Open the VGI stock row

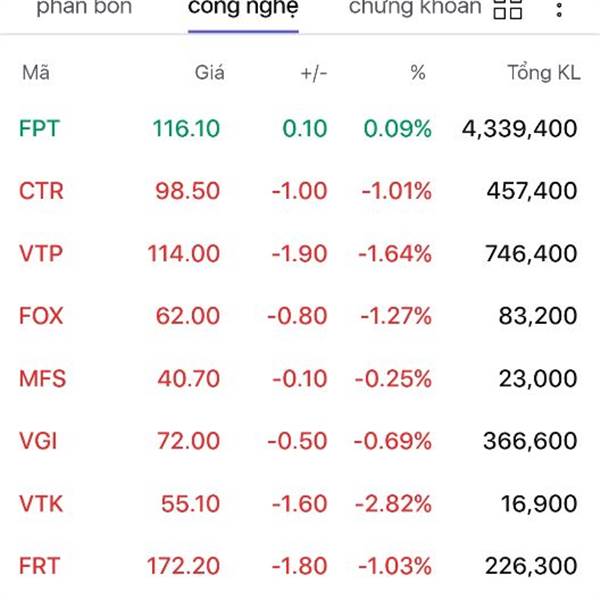click(298, 441)
